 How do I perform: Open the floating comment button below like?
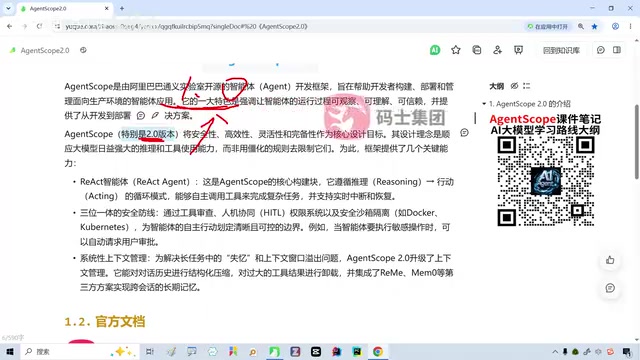coord(610,288)
